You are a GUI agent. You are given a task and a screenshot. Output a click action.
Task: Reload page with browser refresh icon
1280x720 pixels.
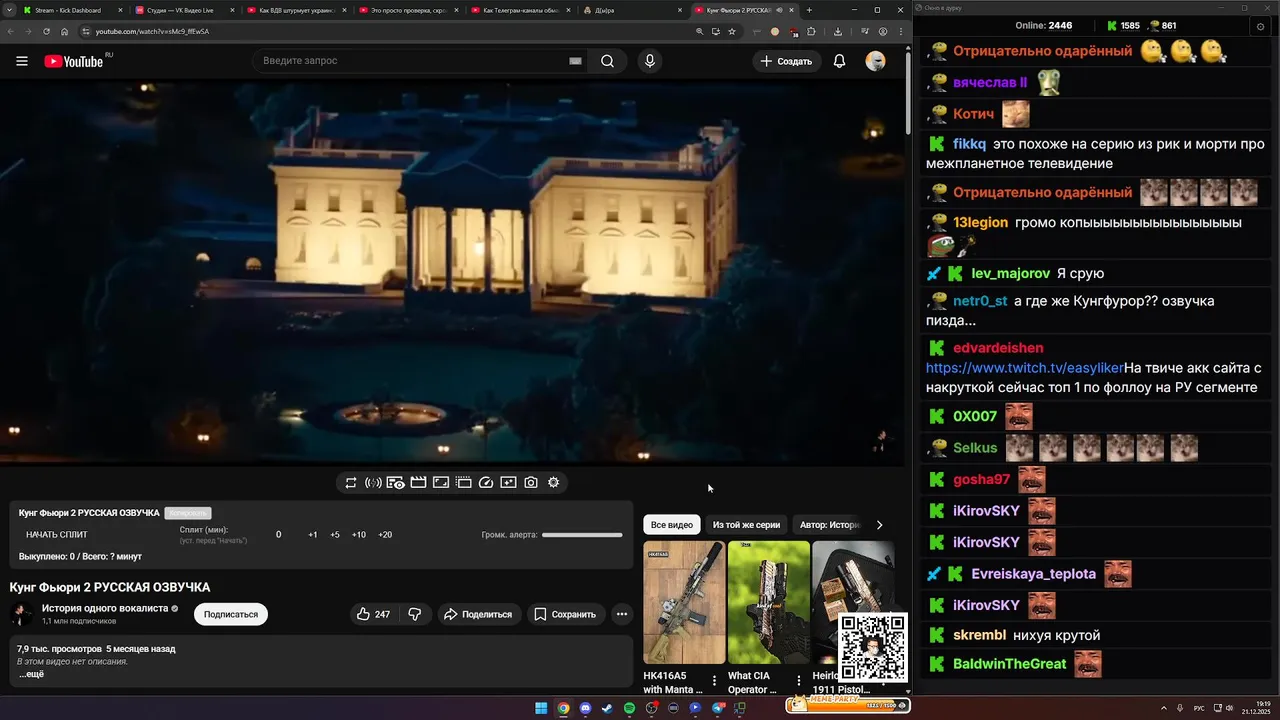(x=46, y=31)
